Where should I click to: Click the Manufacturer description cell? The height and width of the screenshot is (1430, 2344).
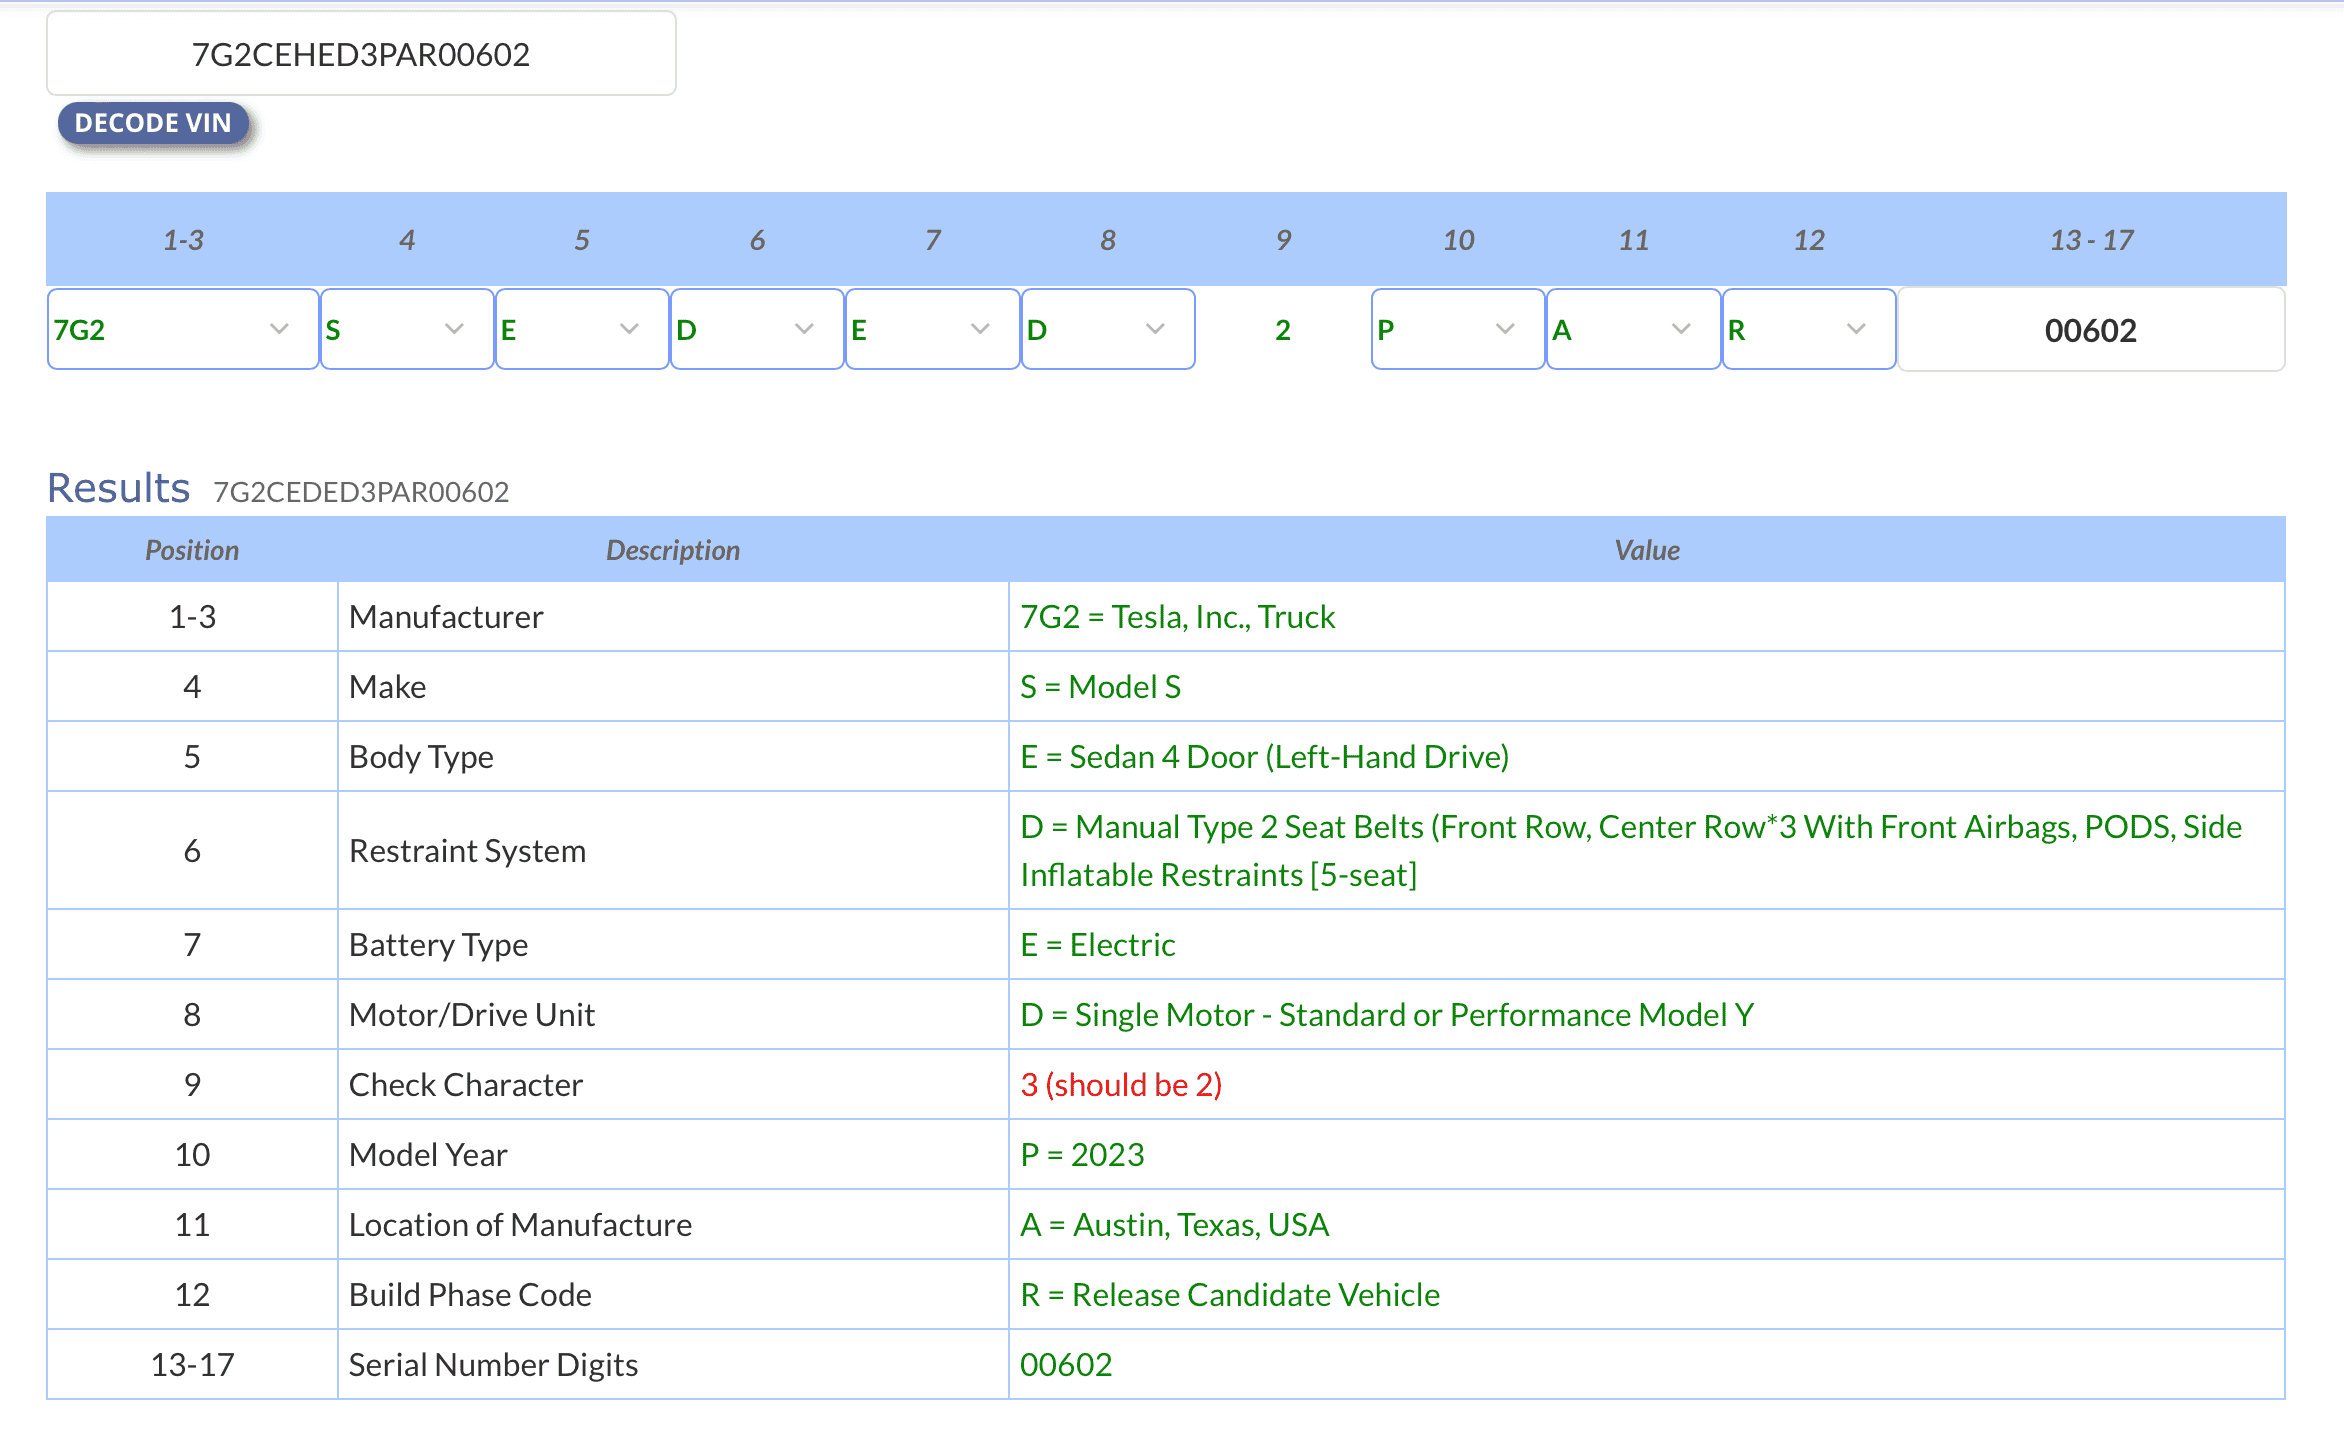click(673, 617)
